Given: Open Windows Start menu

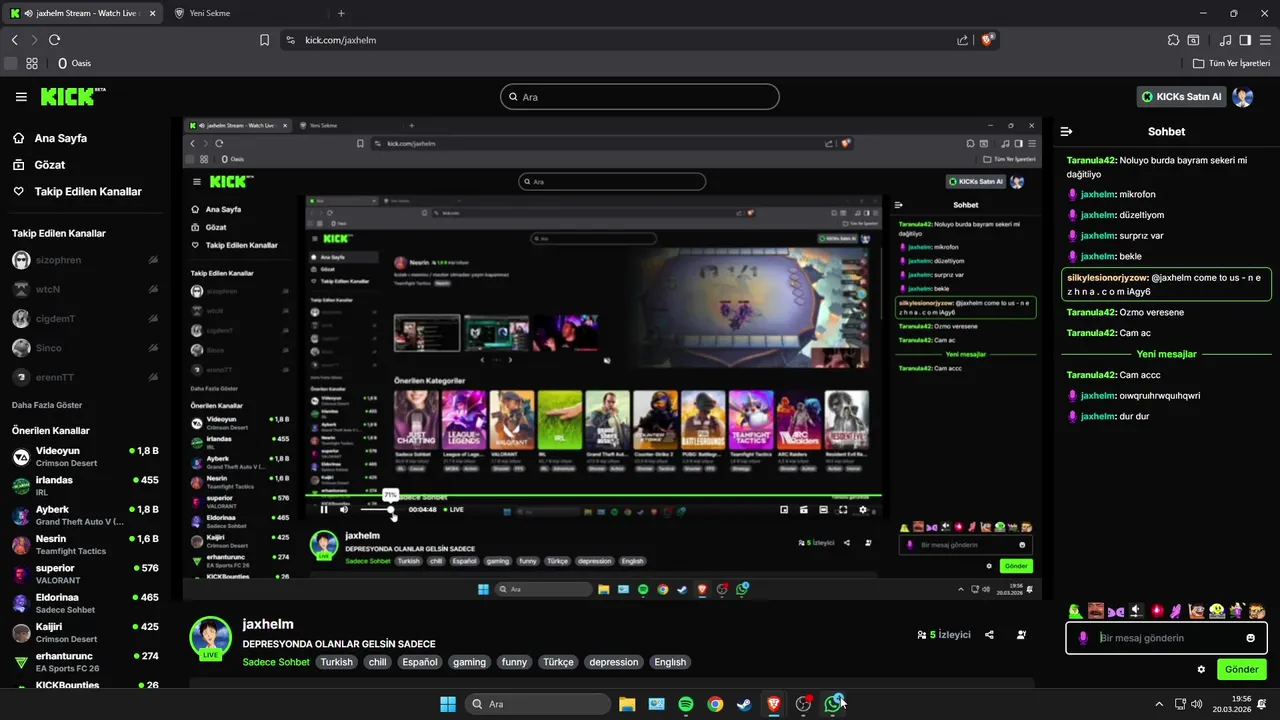Looking at the screenshot, I should 448,704.
